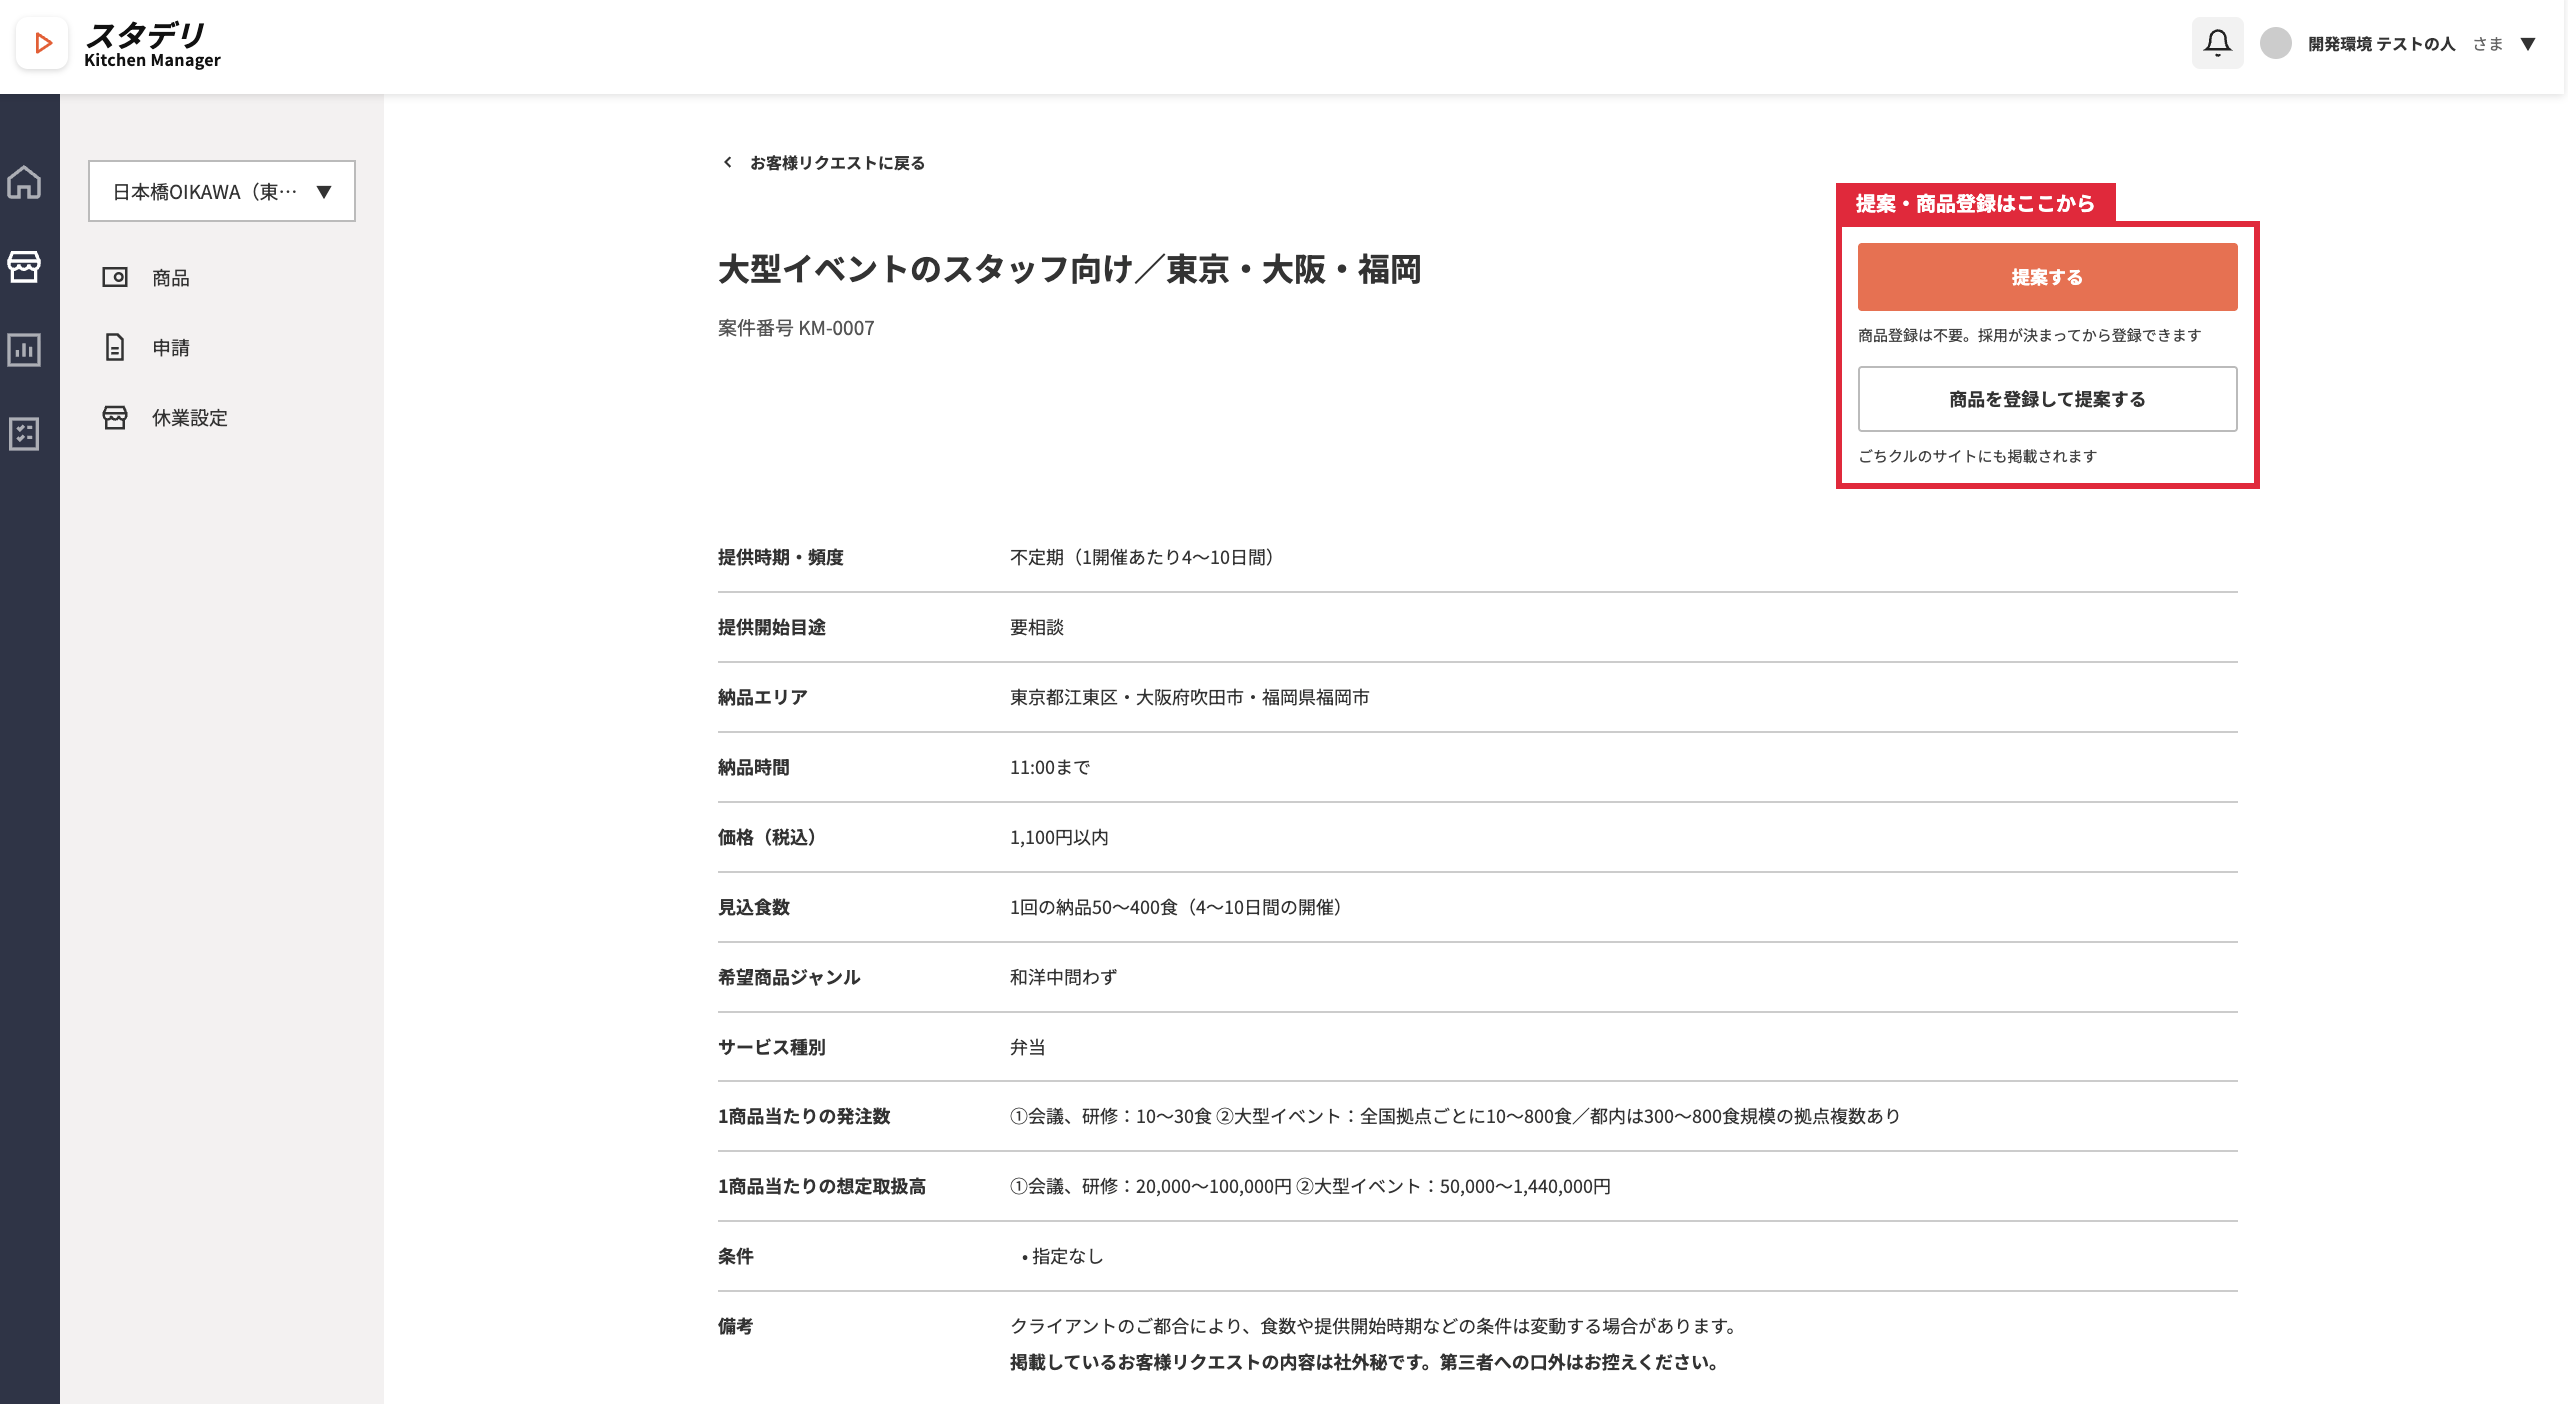Click the 弁当 service type value
The image size is (2568, 1404).
click(x=1027, y=1047)
